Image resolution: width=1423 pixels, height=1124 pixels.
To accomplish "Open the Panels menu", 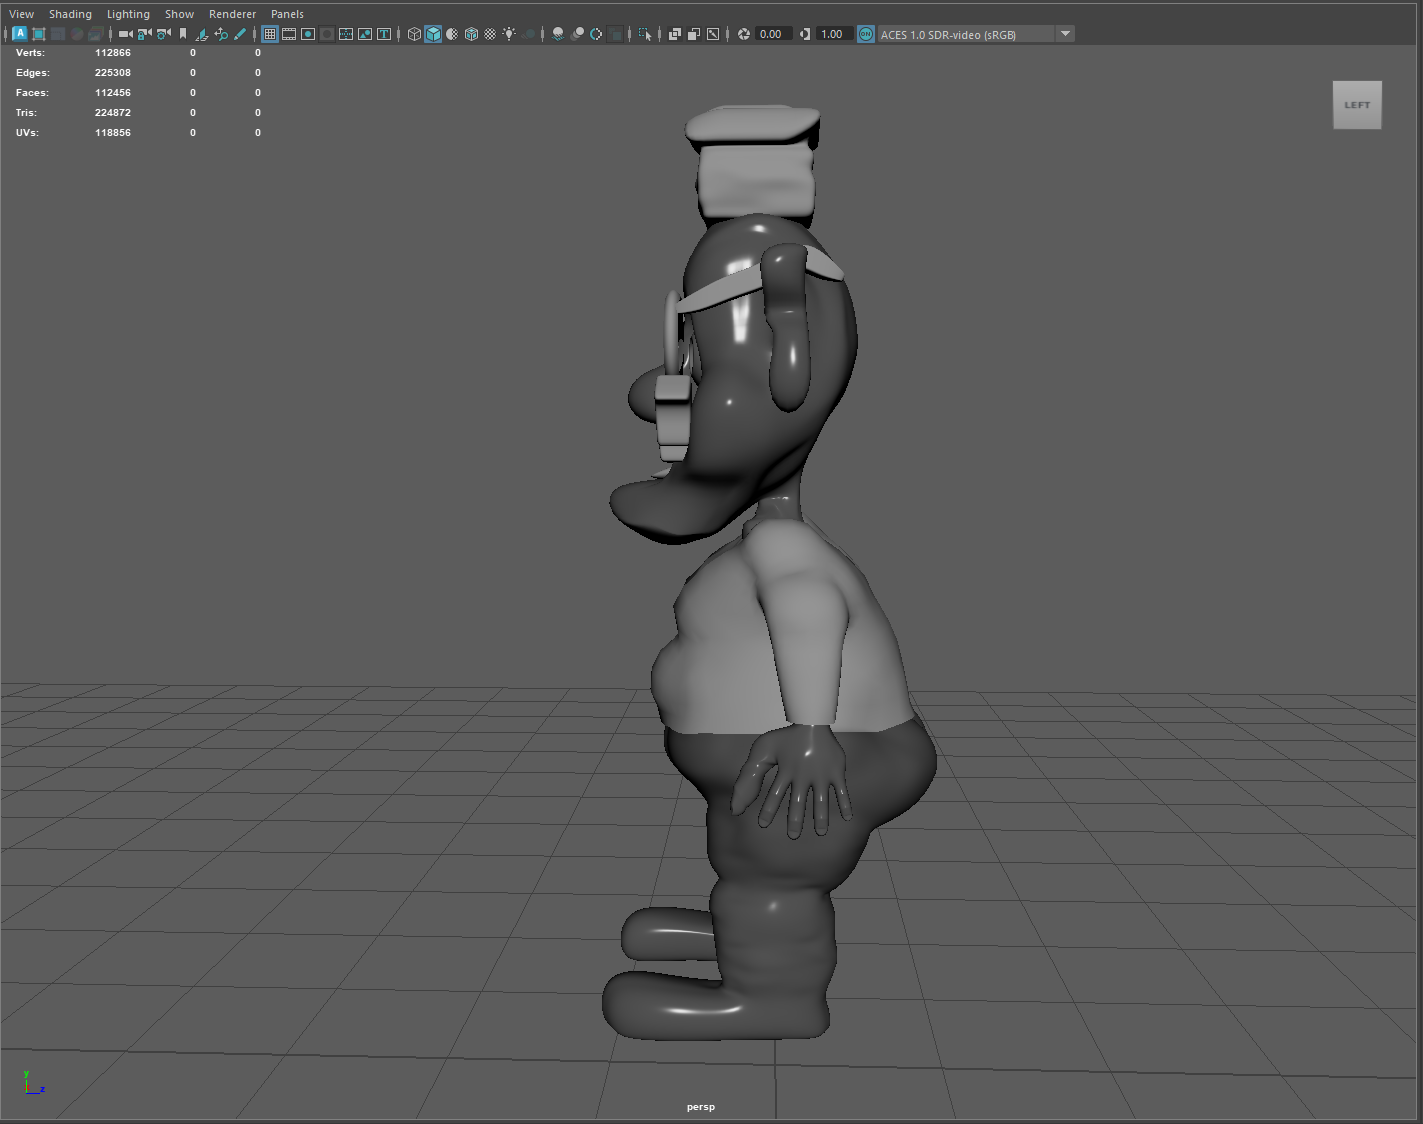I will point(287,14).
